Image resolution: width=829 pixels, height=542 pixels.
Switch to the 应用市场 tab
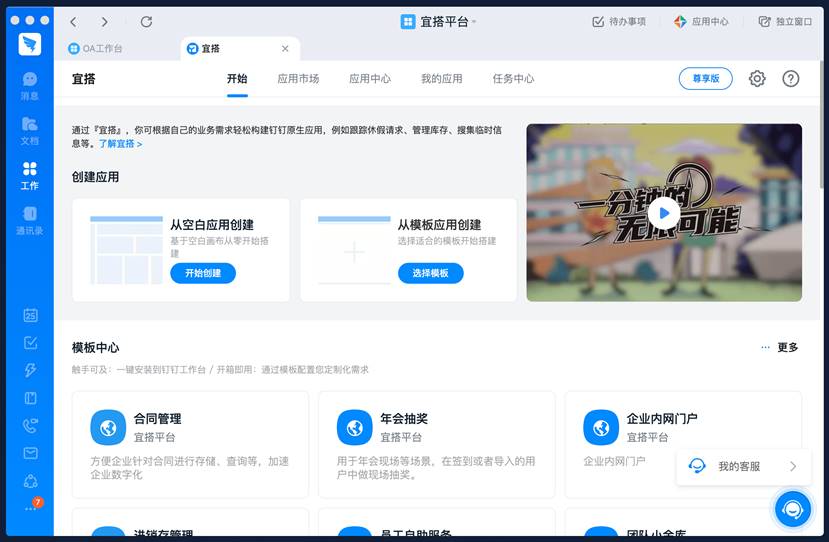(x=298, y=78)
